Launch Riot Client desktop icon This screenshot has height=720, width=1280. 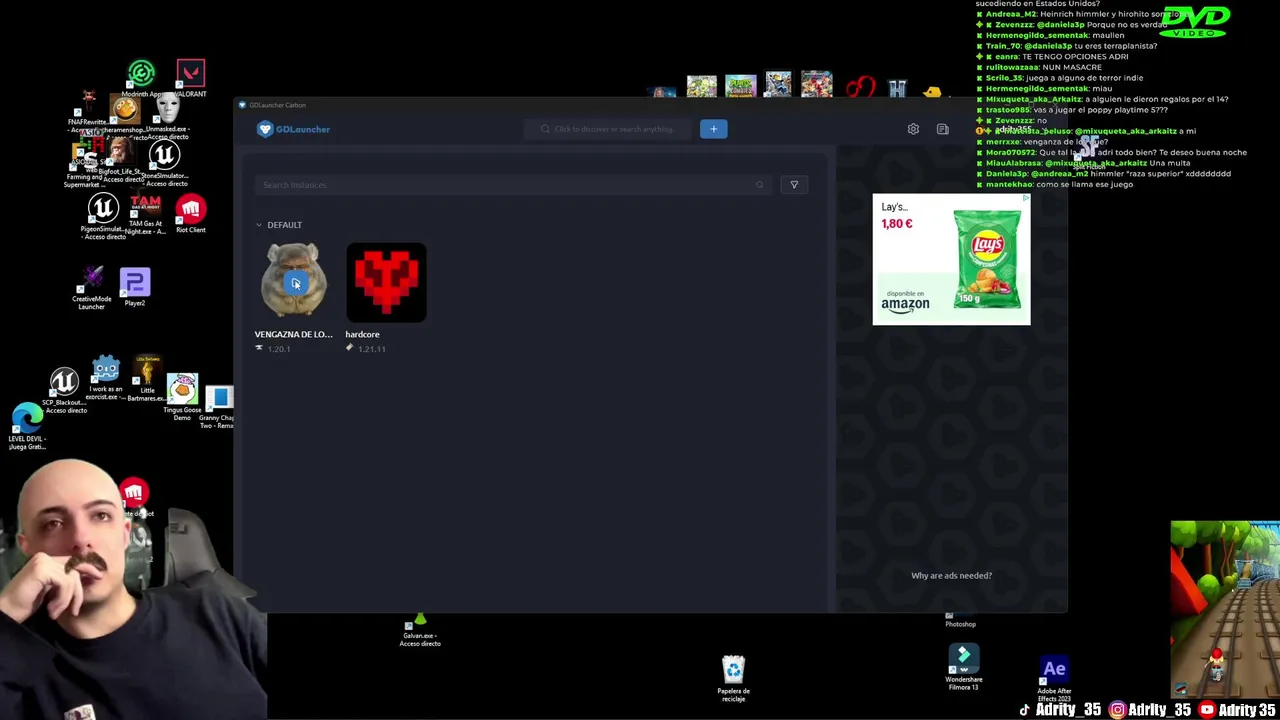pos(190,214)
